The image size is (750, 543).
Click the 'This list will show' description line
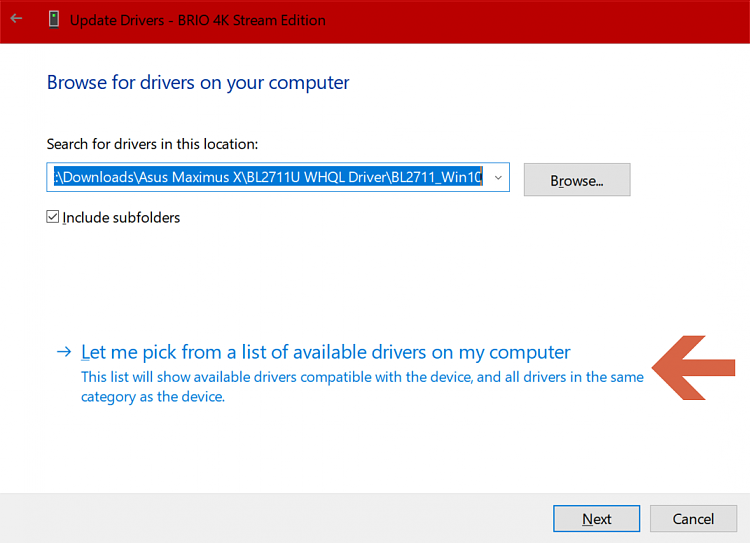(x=362, y=377)
